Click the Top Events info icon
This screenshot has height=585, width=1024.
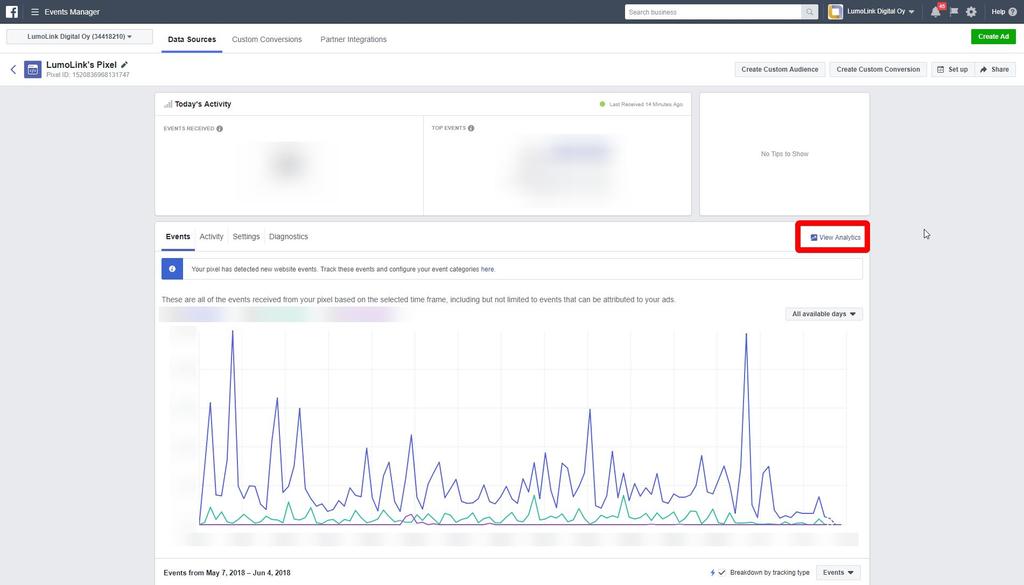click(x=471, y=128)
